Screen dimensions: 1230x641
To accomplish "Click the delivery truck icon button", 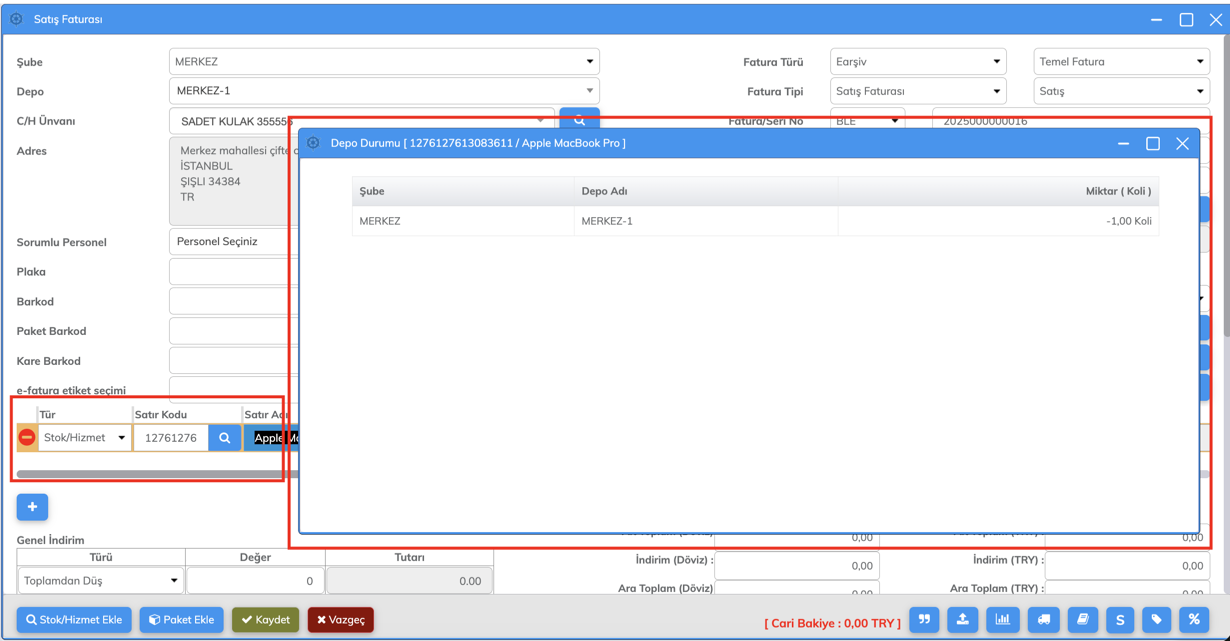I will 1043,620.
